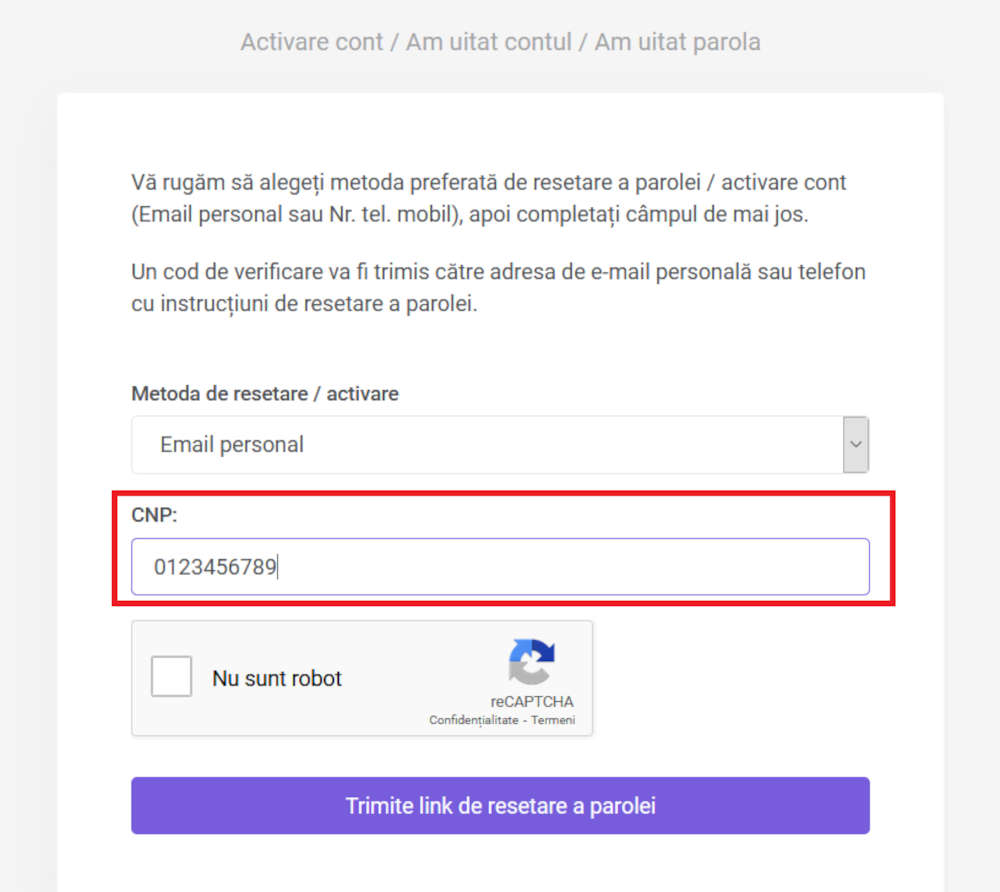Click the "Nu sunt robot" label text
The width and height of the screenshot is (1000, 892).
pos(277,678)
